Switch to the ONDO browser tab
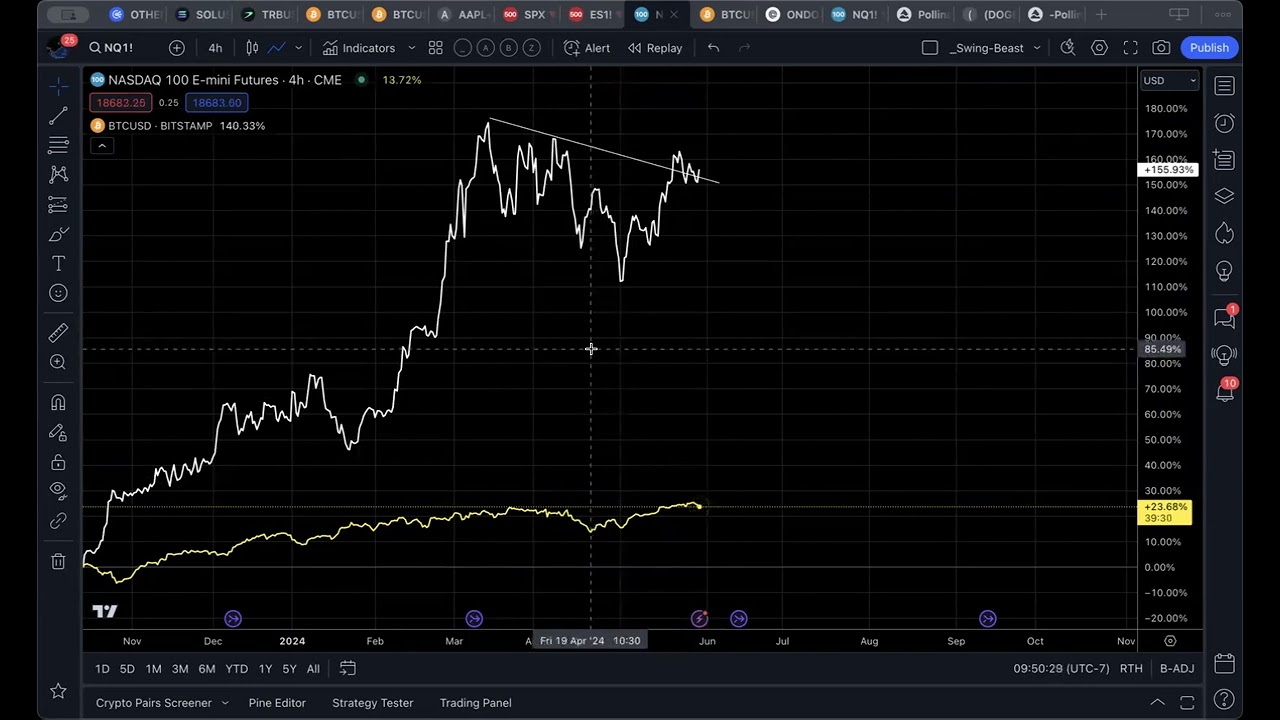 (x=792, y=14)
